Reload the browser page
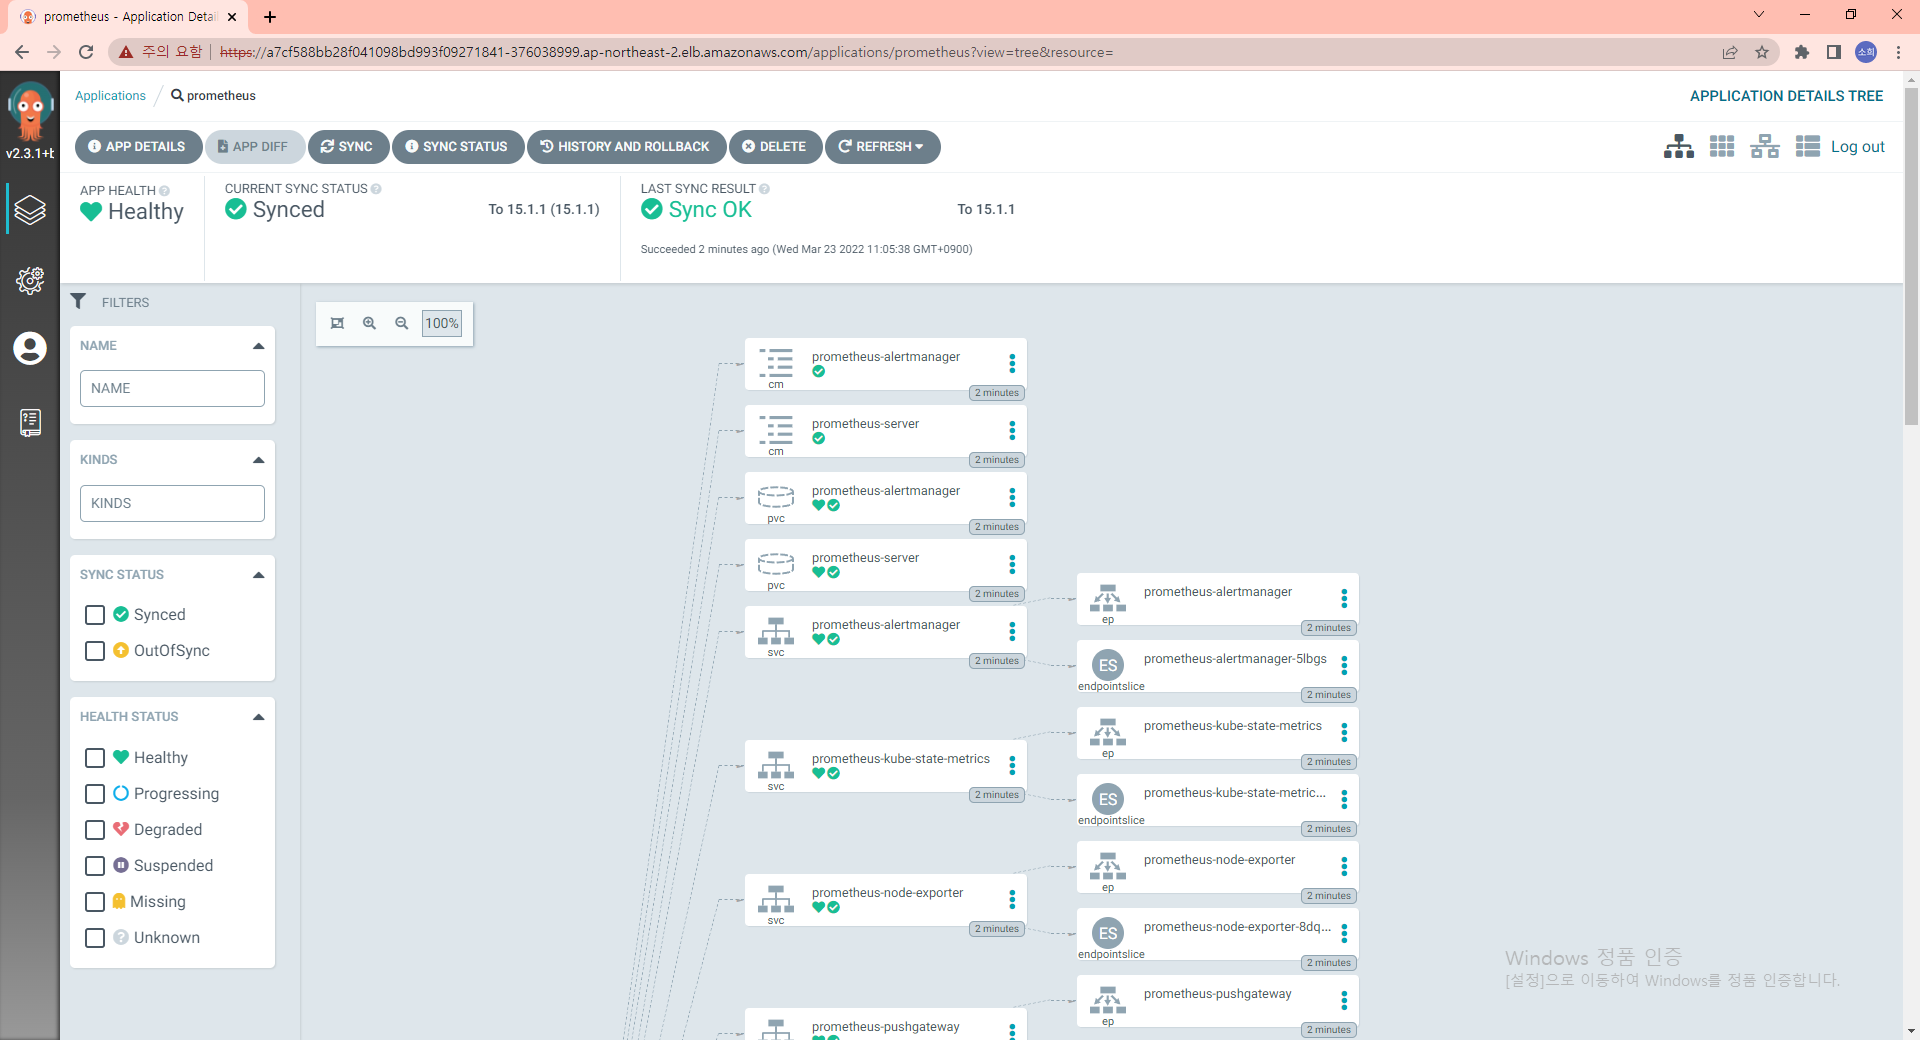Image resolution: width=1920 pixels, height=1040 pixels. coord(86,52)
